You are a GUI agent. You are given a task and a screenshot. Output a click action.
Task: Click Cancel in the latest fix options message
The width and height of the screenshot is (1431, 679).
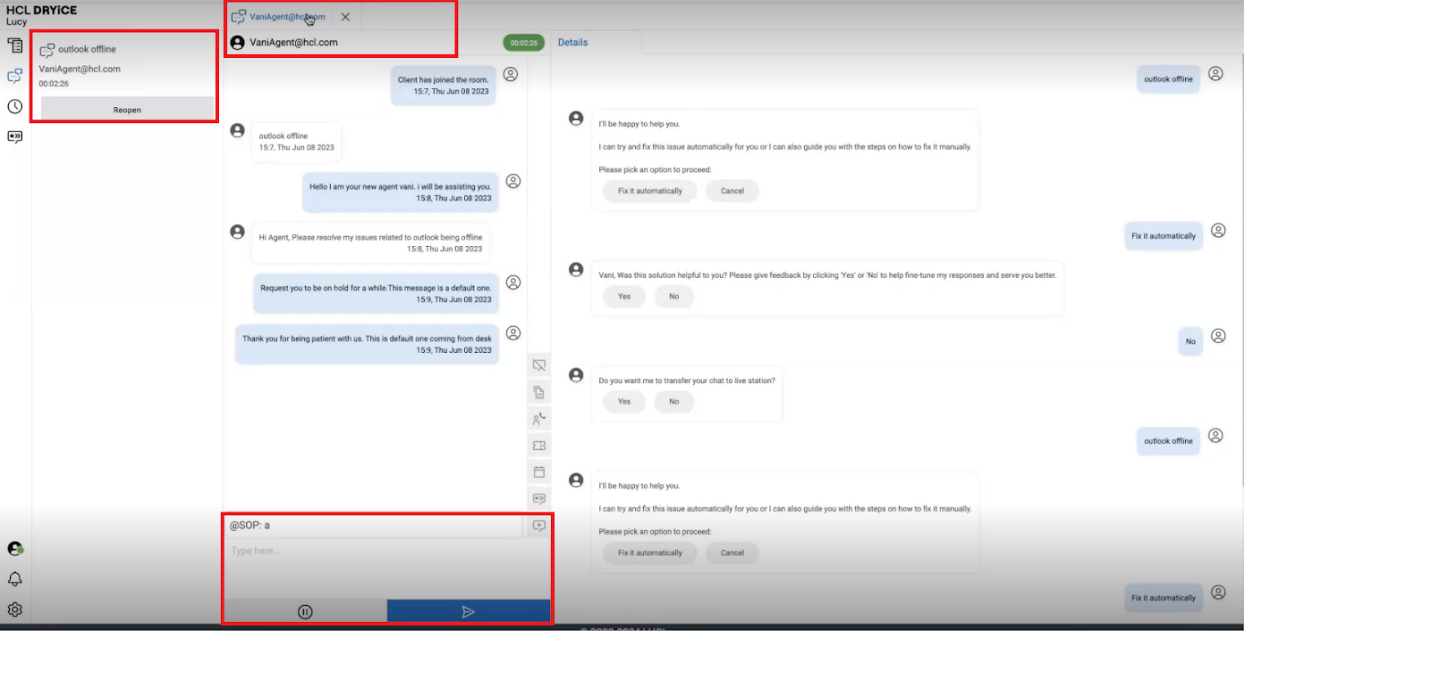731,552
